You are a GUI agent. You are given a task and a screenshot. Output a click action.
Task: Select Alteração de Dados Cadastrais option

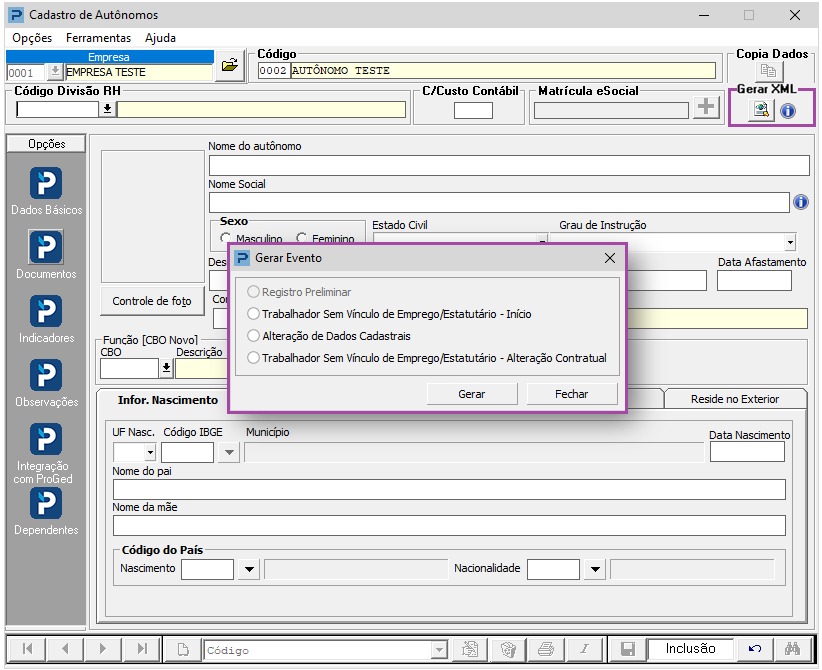253,336
